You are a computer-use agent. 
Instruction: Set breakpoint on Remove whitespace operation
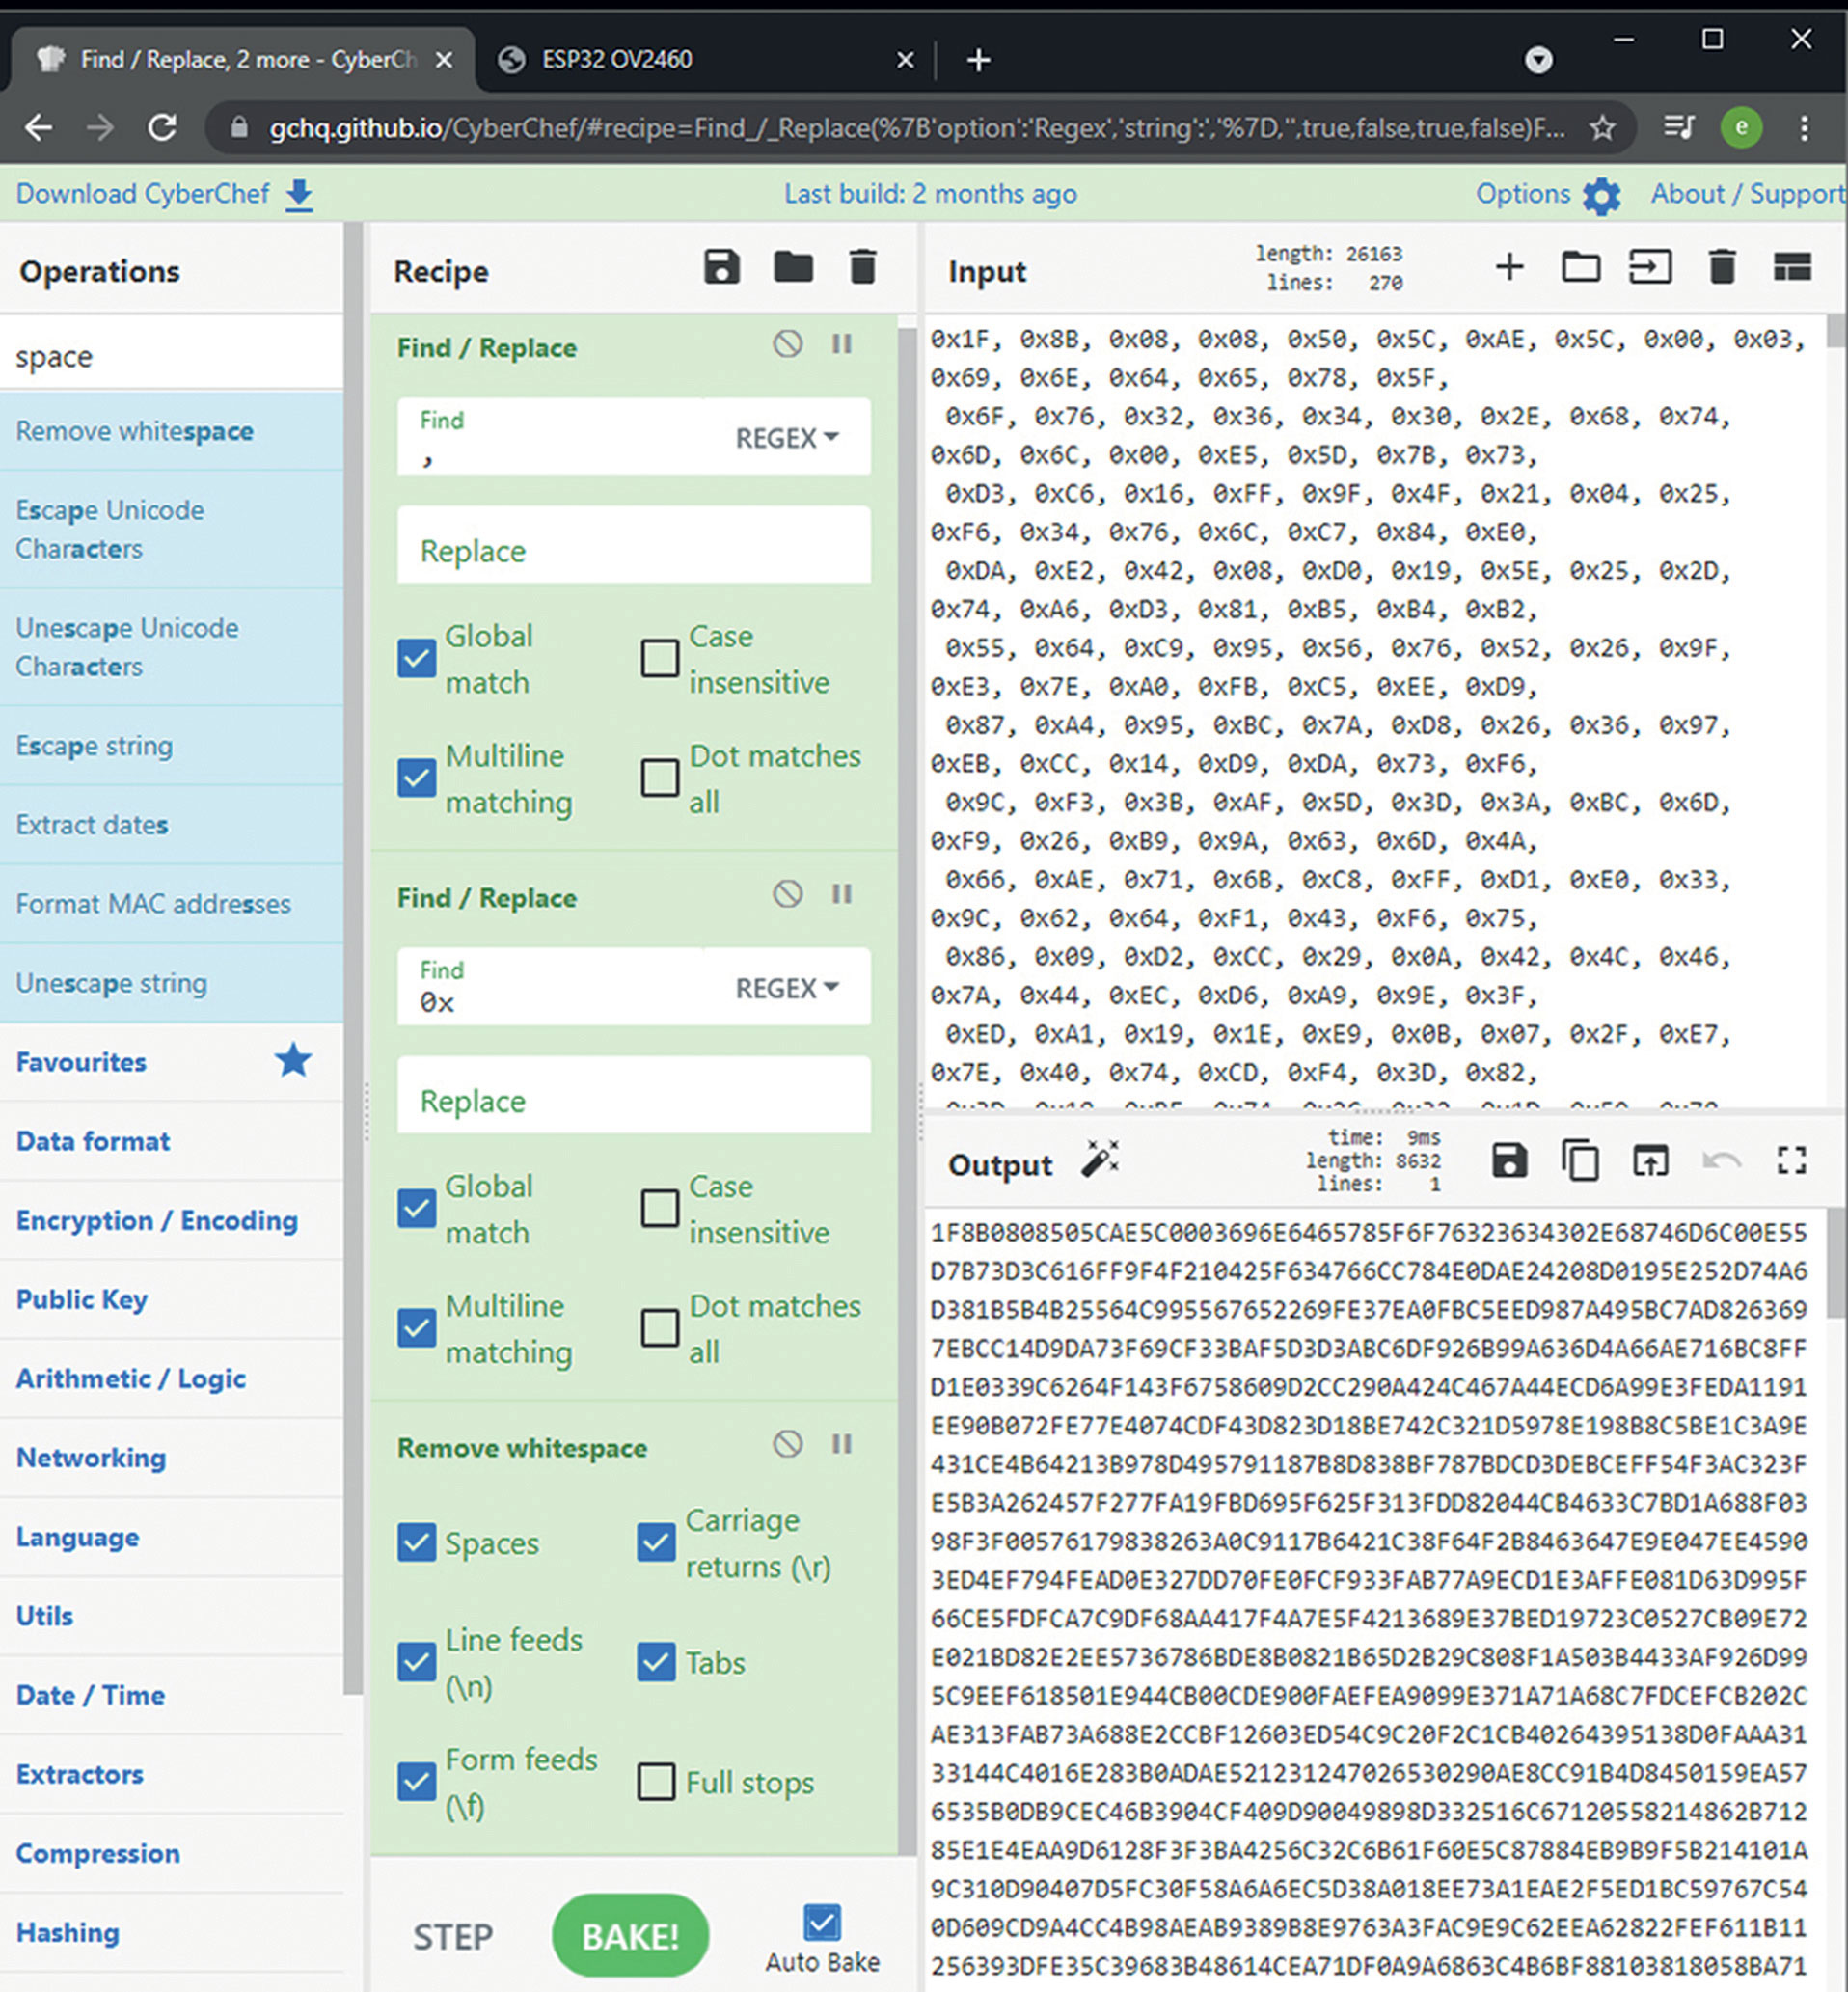click(x=842, y=1444)
